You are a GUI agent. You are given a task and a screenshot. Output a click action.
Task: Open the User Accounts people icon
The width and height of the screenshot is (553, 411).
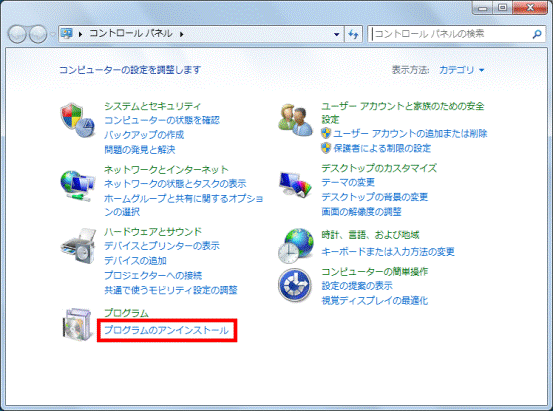pyautogui.click(x=295, y=120)
